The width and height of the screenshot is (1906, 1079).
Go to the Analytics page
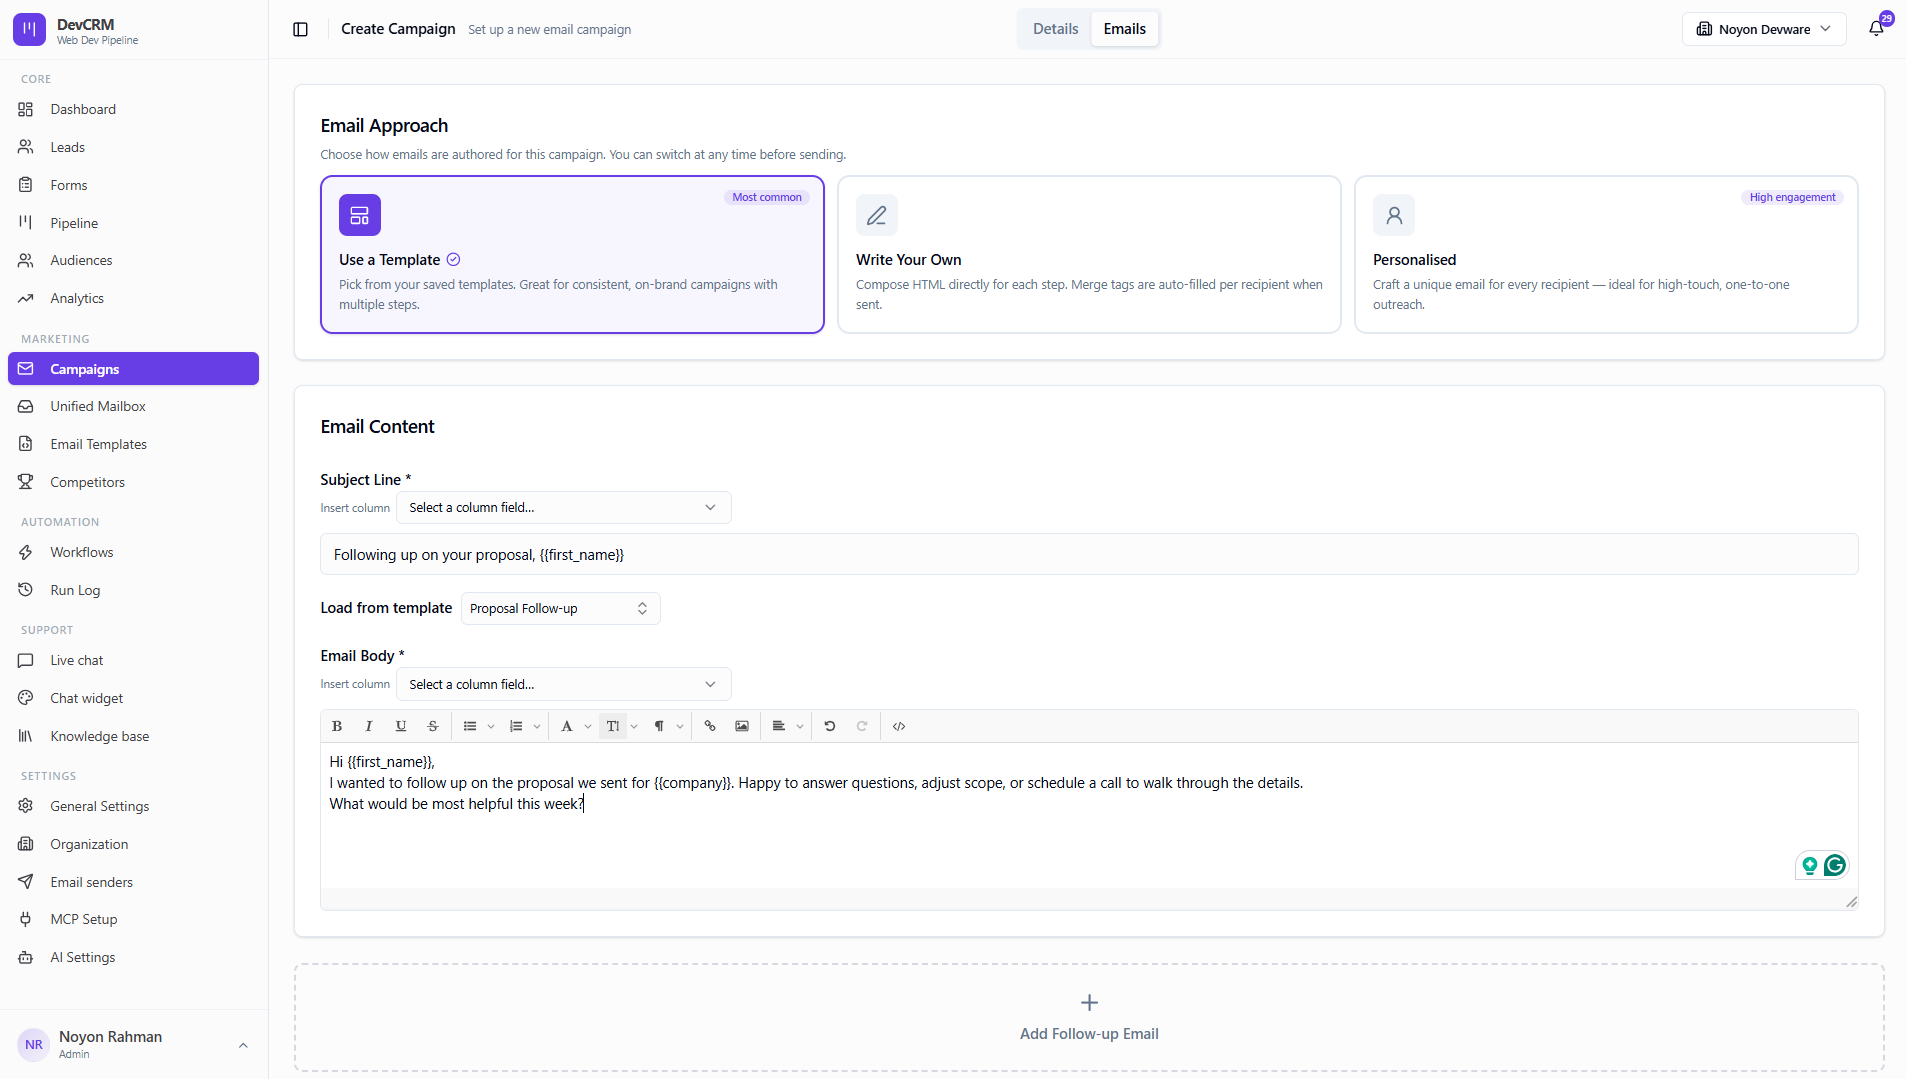click(133, 298)
